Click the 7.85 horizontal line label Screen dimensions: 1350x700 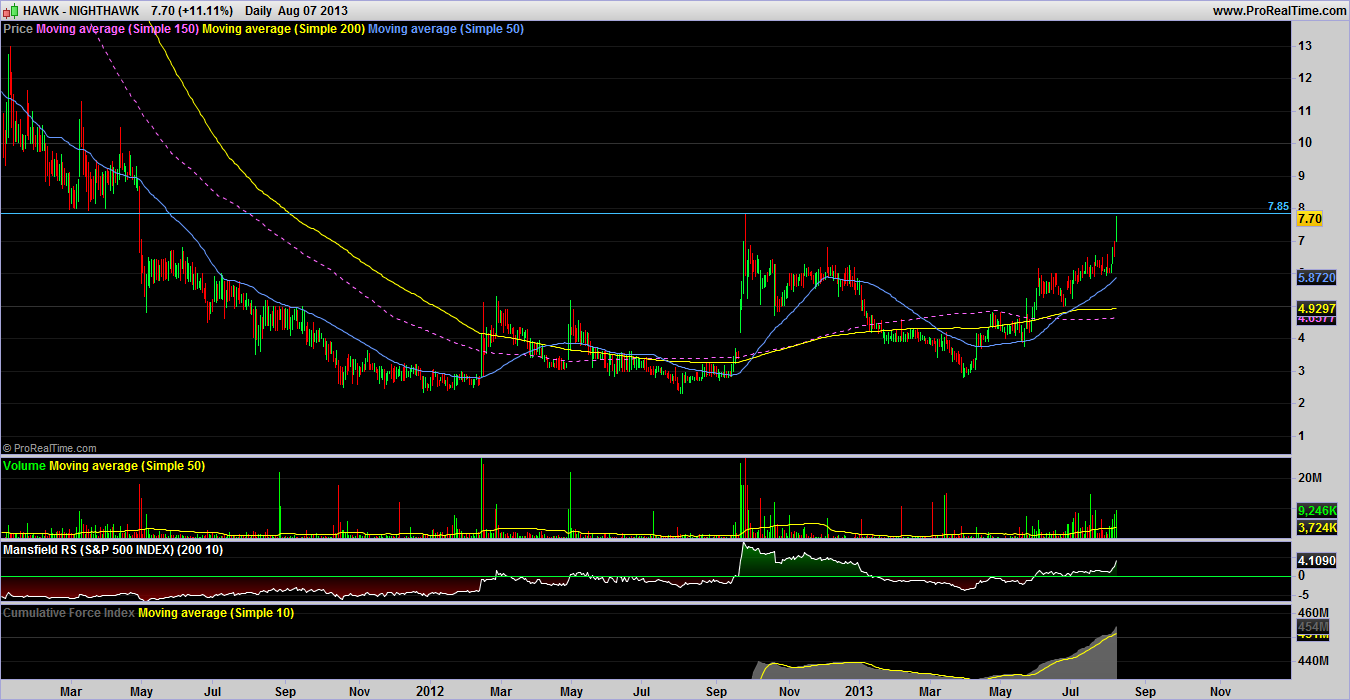tap(1277, 206)
